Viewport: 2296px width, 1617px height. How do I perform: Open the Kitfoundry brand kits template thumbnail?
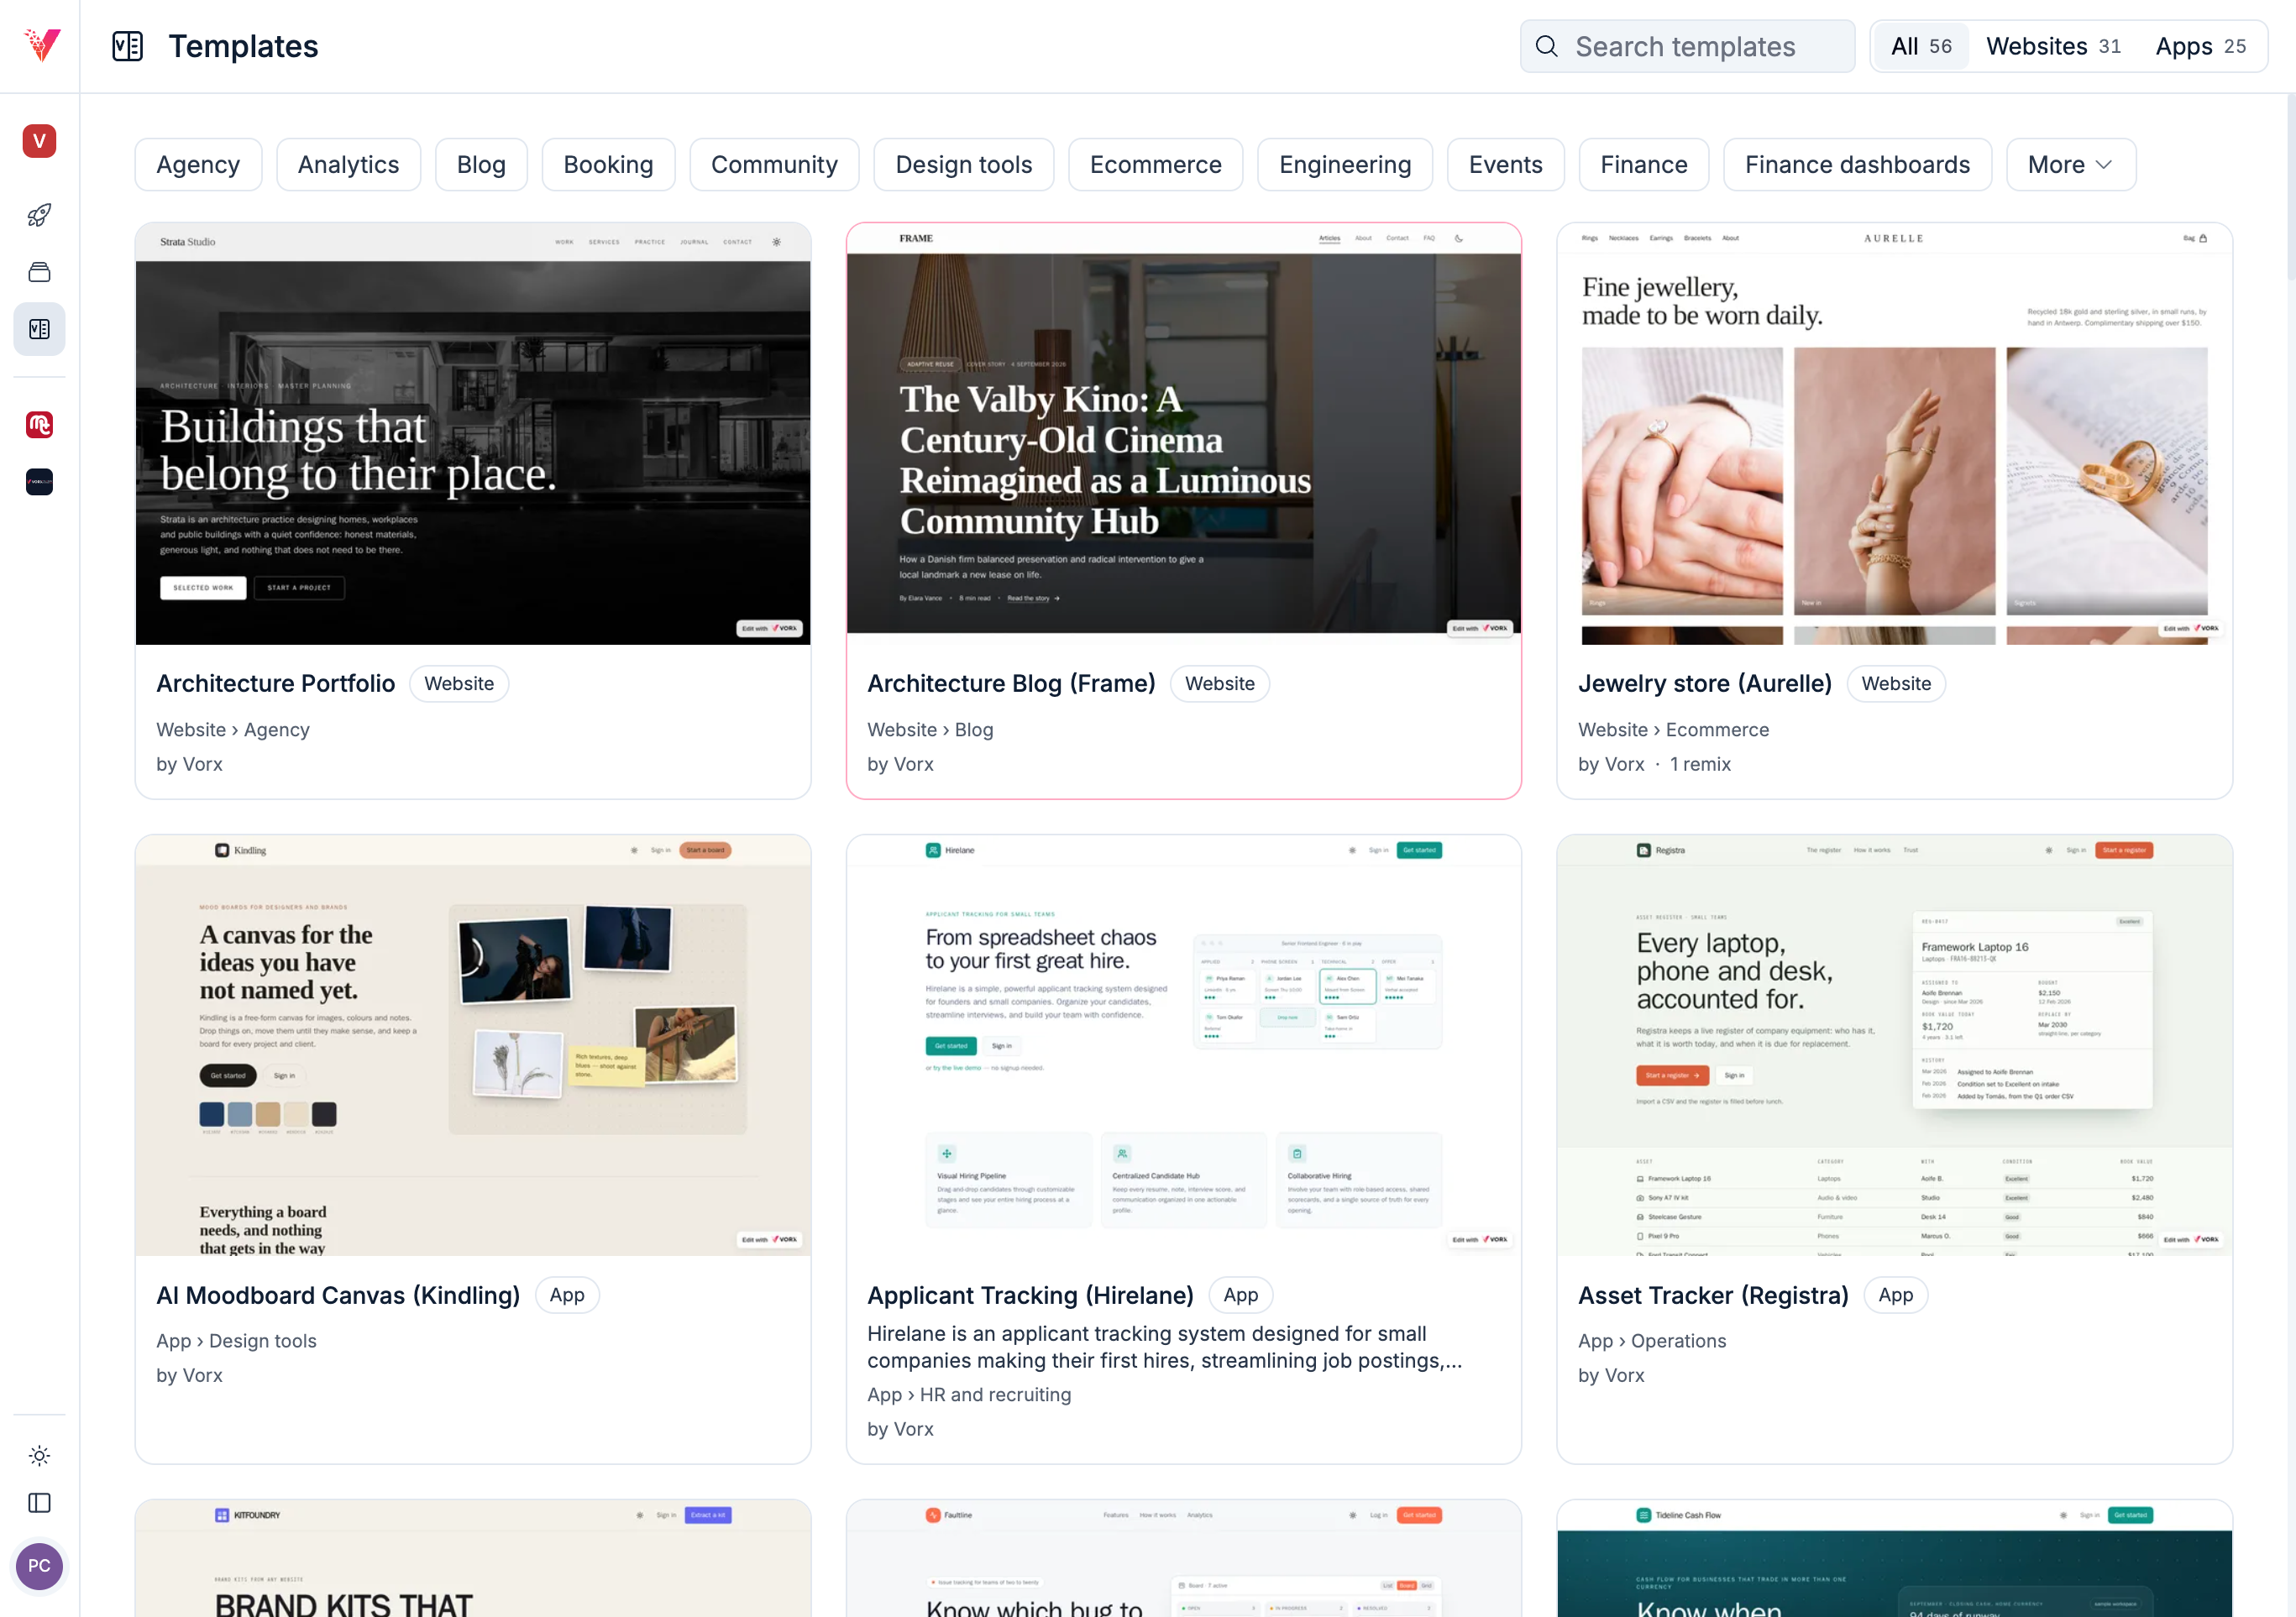point(473,1558)
